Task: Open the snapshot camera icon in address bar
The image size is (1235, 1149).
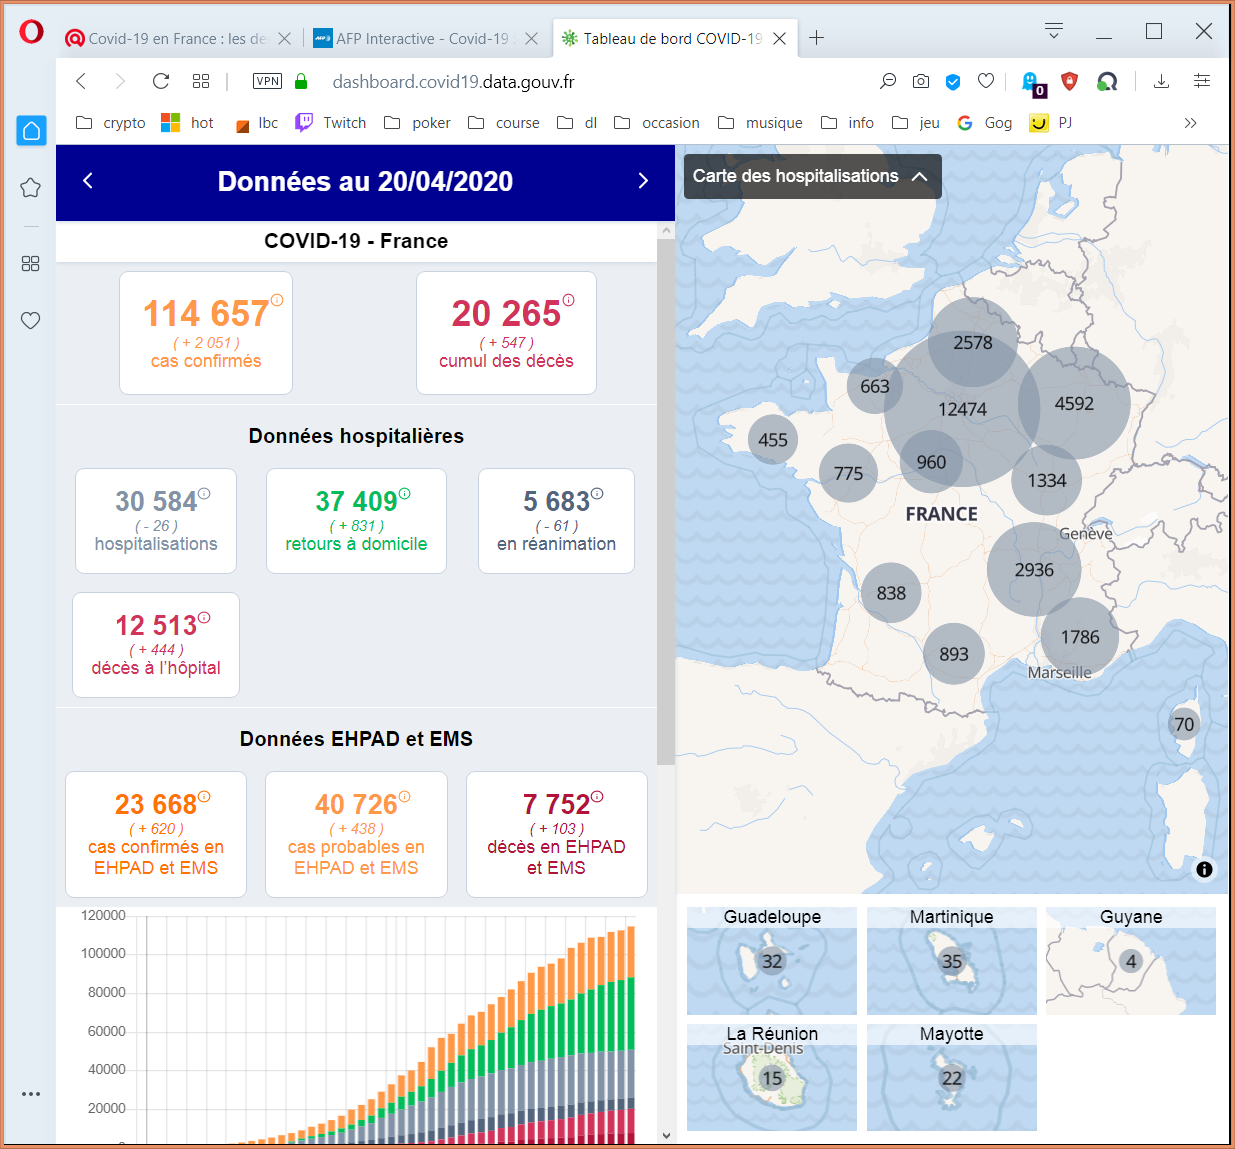Action: (x=921, y=81)
